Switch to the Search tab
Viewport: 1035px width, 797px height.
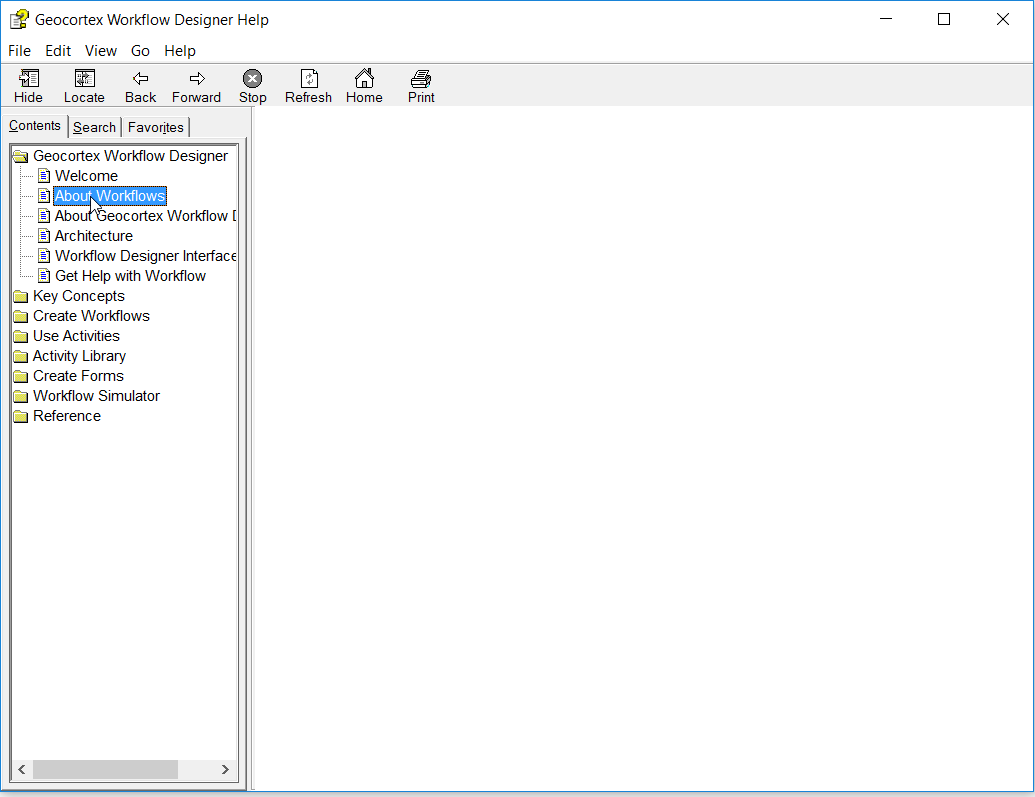pos(94,127)
